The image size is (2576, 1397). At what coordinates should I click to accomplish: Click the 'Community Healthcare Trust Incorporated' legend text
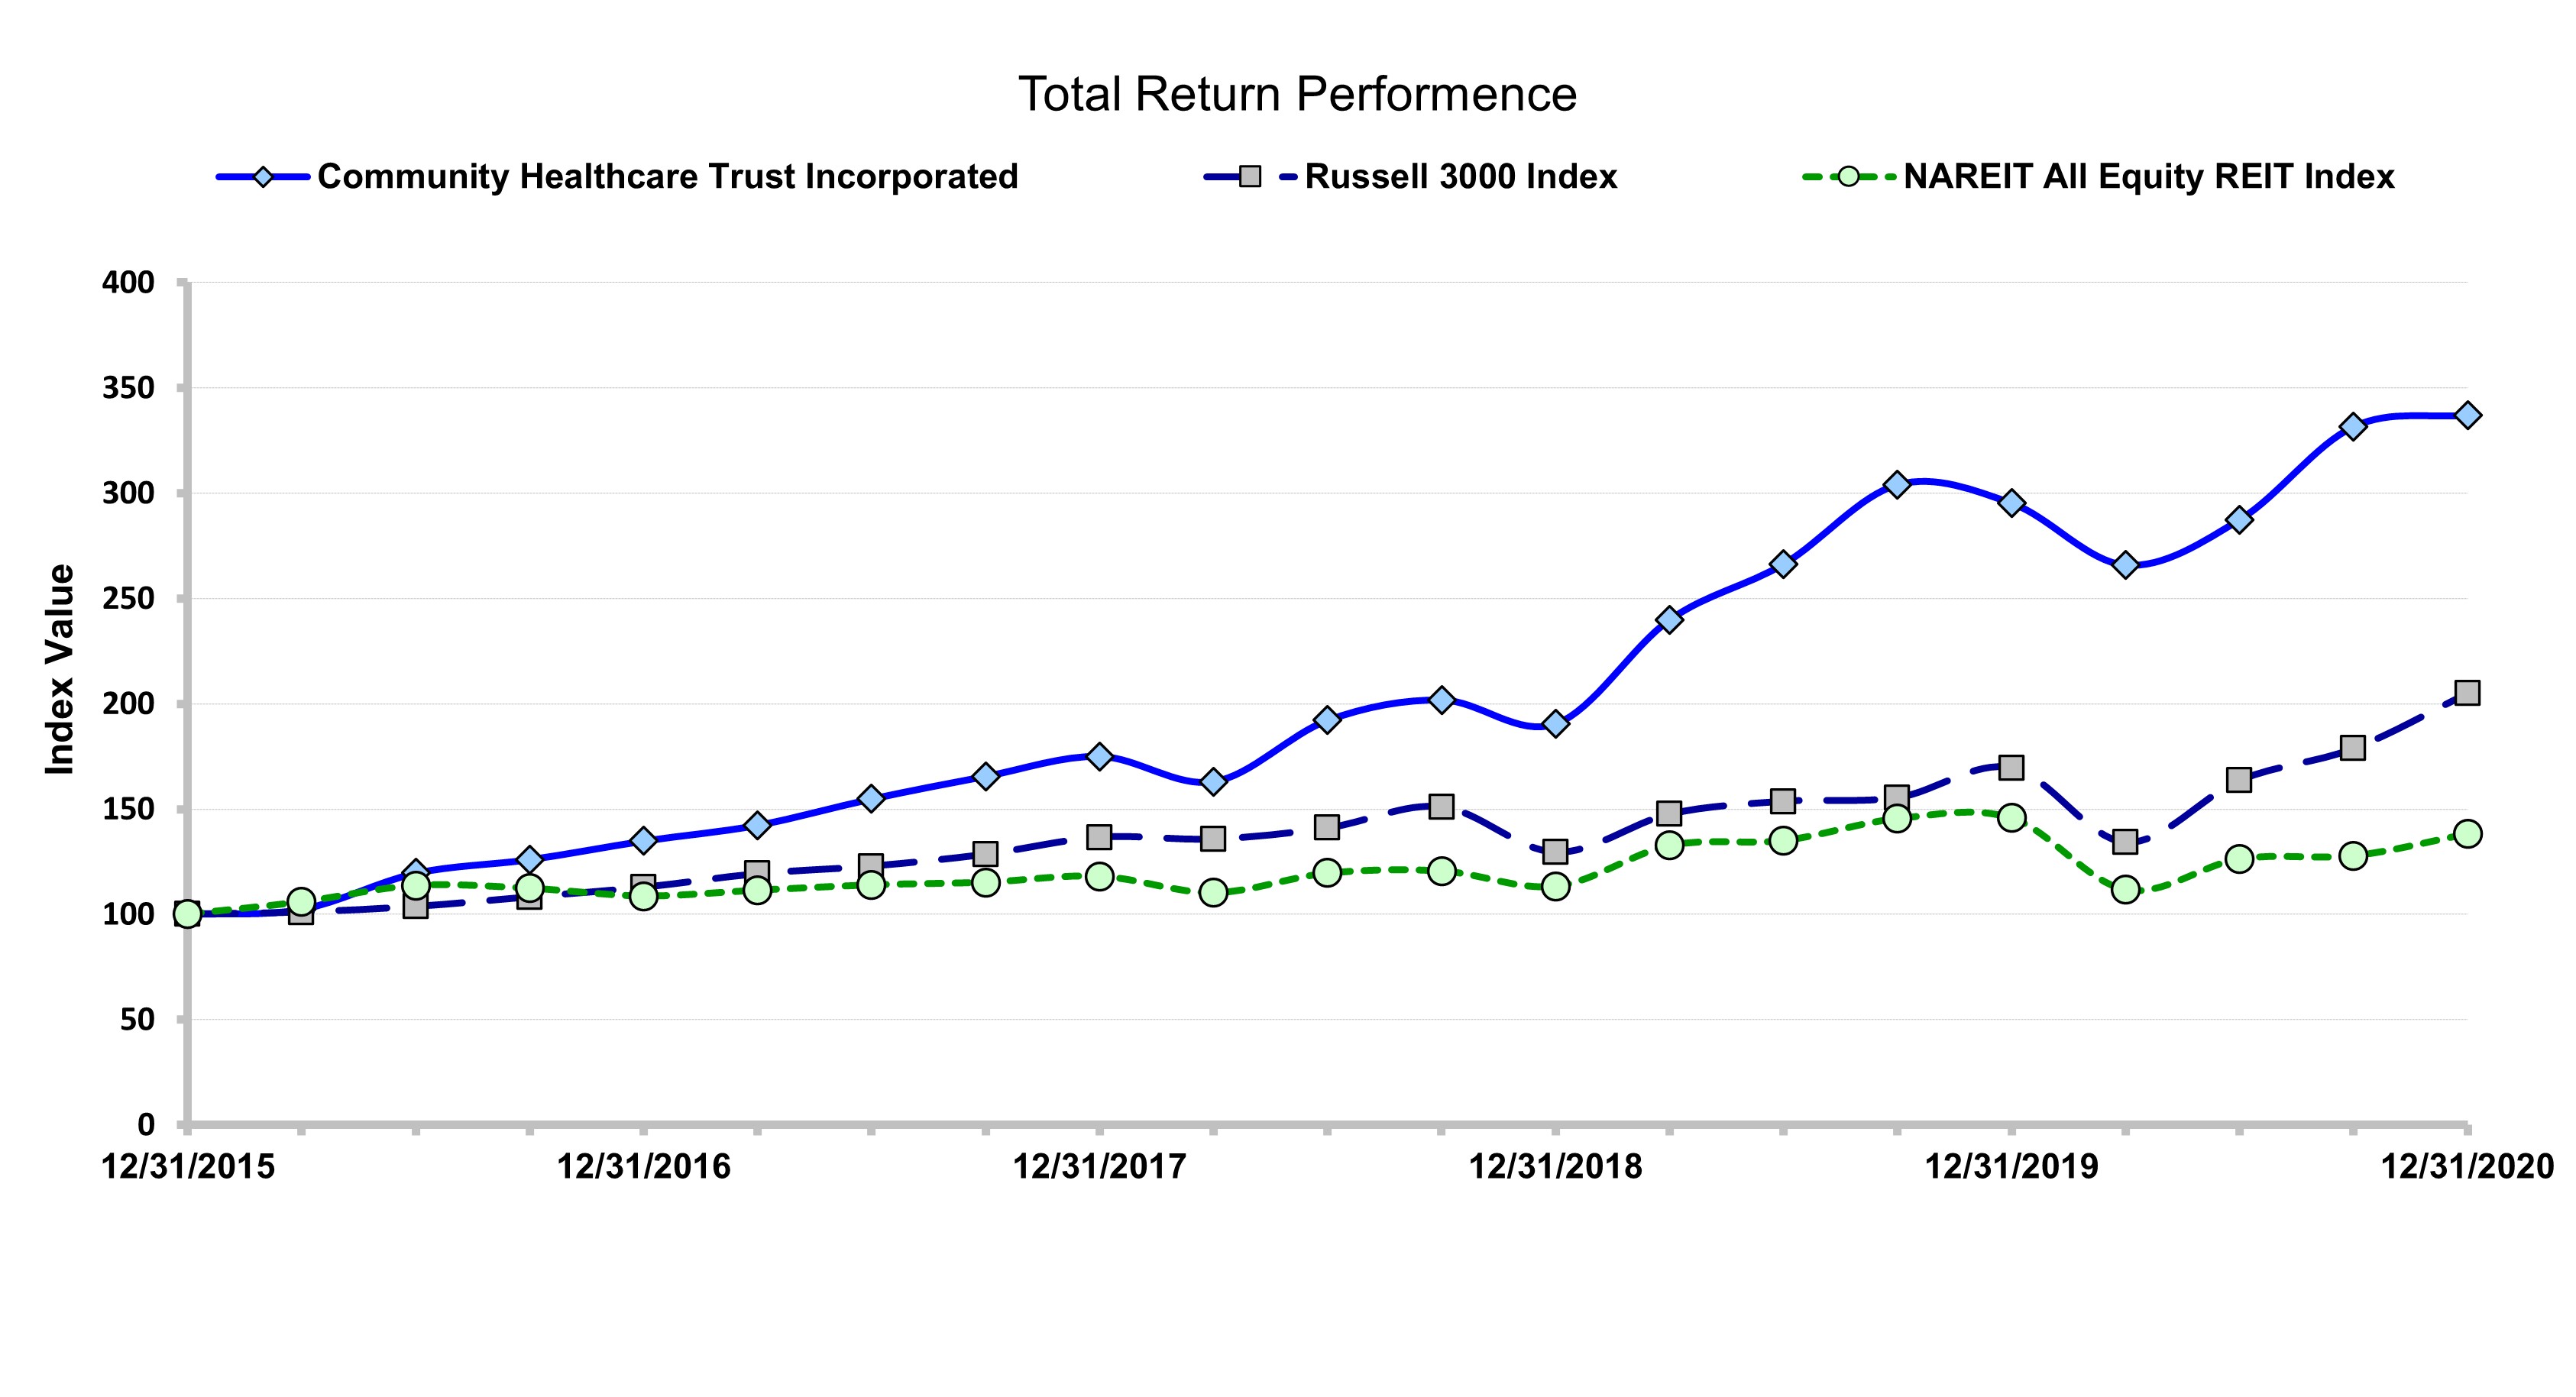667,177
